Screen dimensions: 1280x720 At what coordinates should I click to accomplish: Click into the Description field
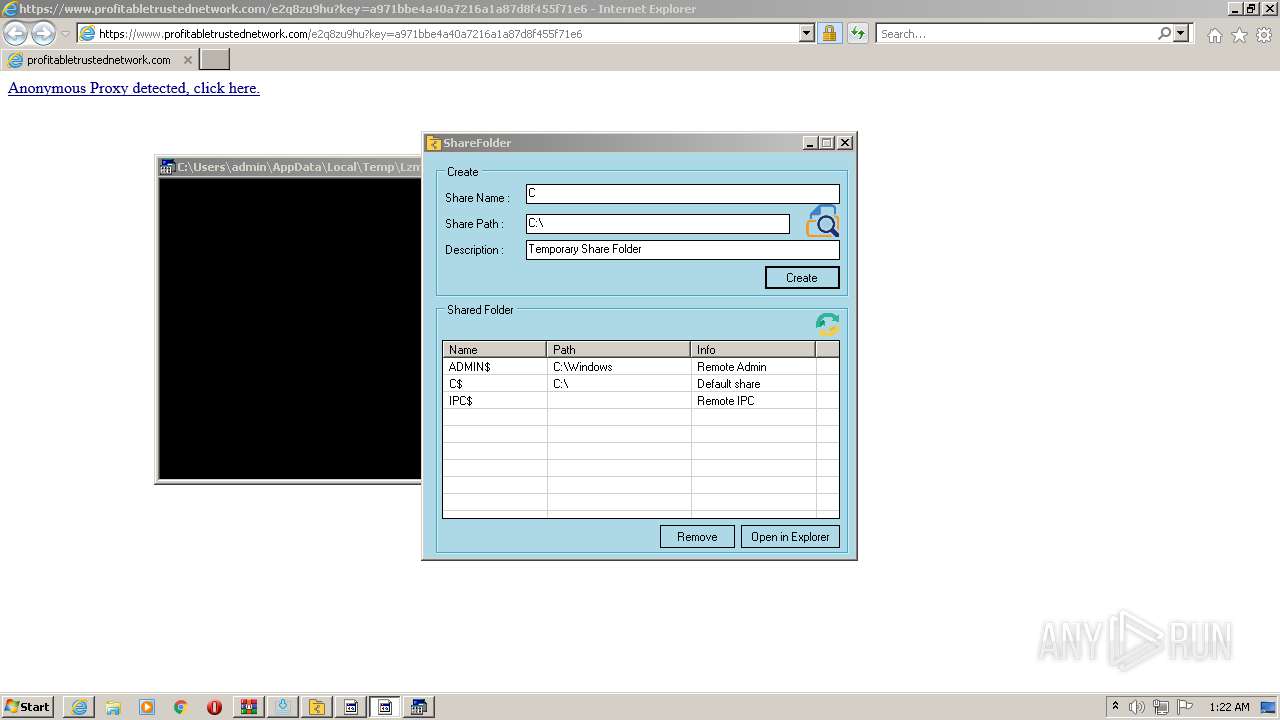click(x=683, y=250)
